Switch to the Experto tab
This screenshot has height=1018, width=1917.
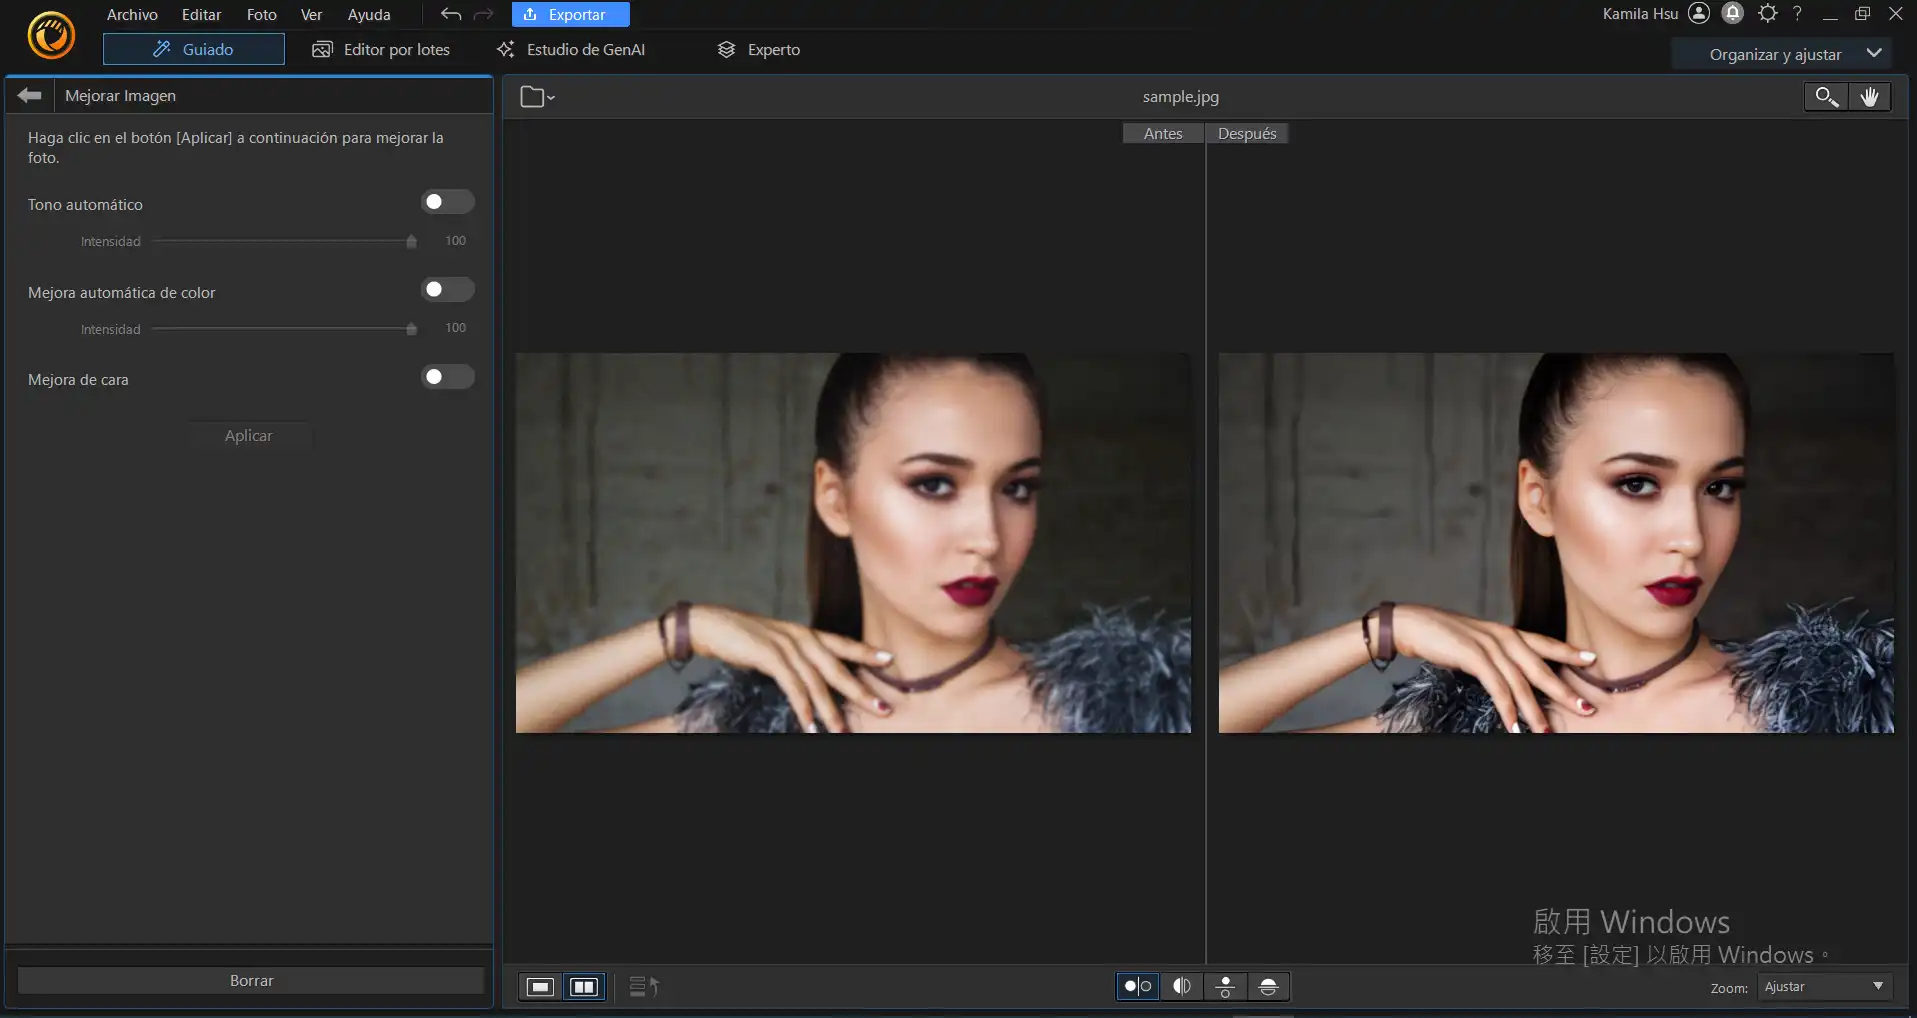[x=759, y=50]
